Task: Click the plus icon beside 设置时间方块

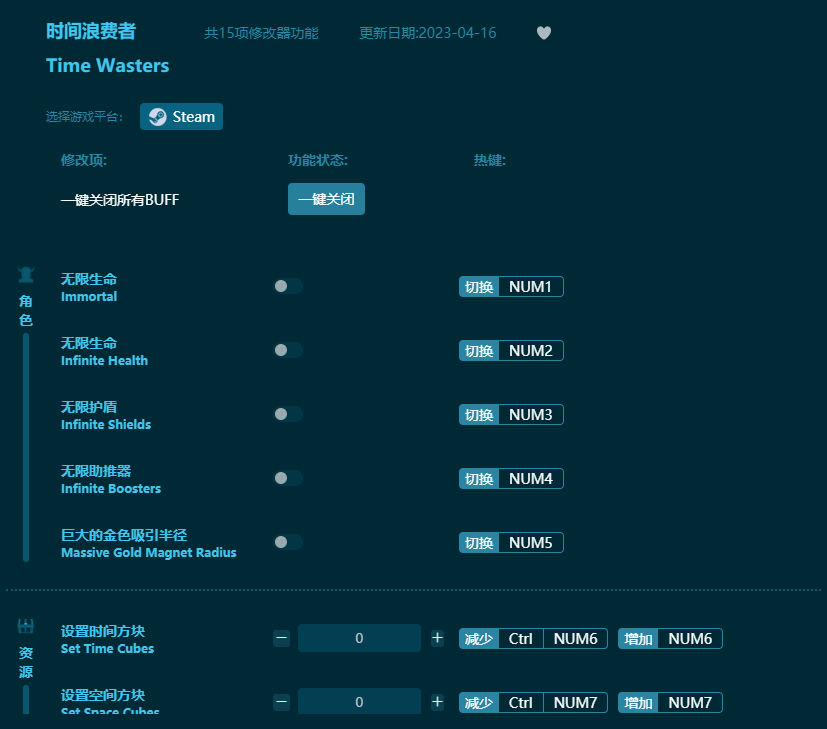Action: [437, 638]
